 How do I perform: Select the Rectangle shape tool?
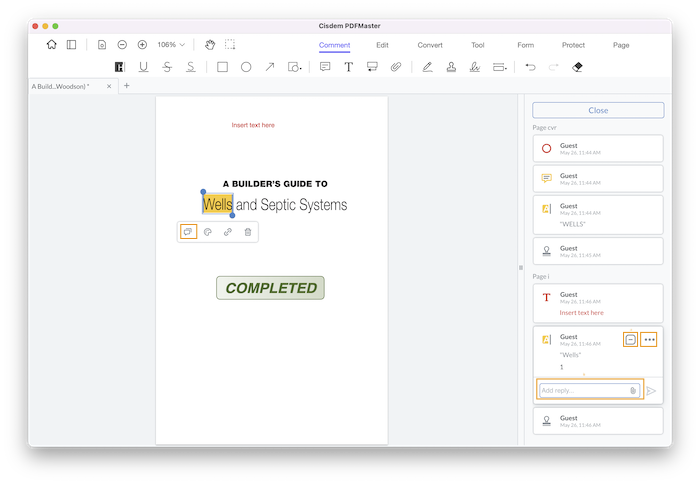[222, 67]
